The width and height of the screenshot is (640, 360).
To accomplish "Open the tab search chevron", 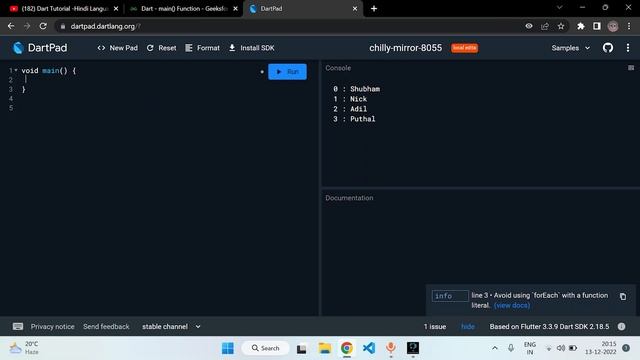I will (560, 7).
